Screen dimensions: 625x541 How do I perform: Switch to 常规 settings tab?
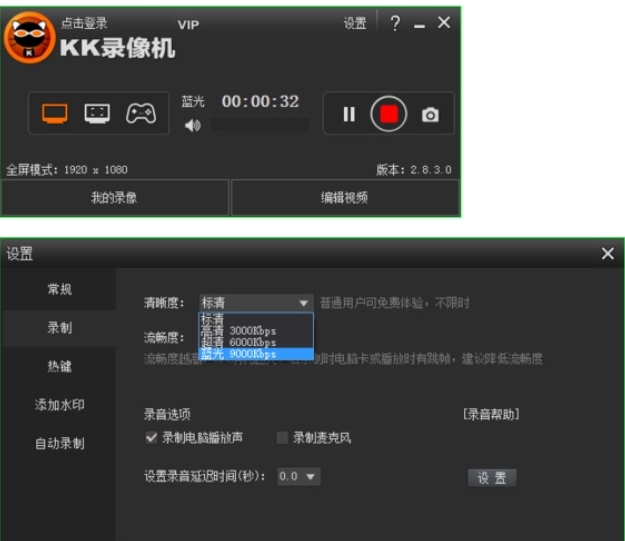point(59,289)
